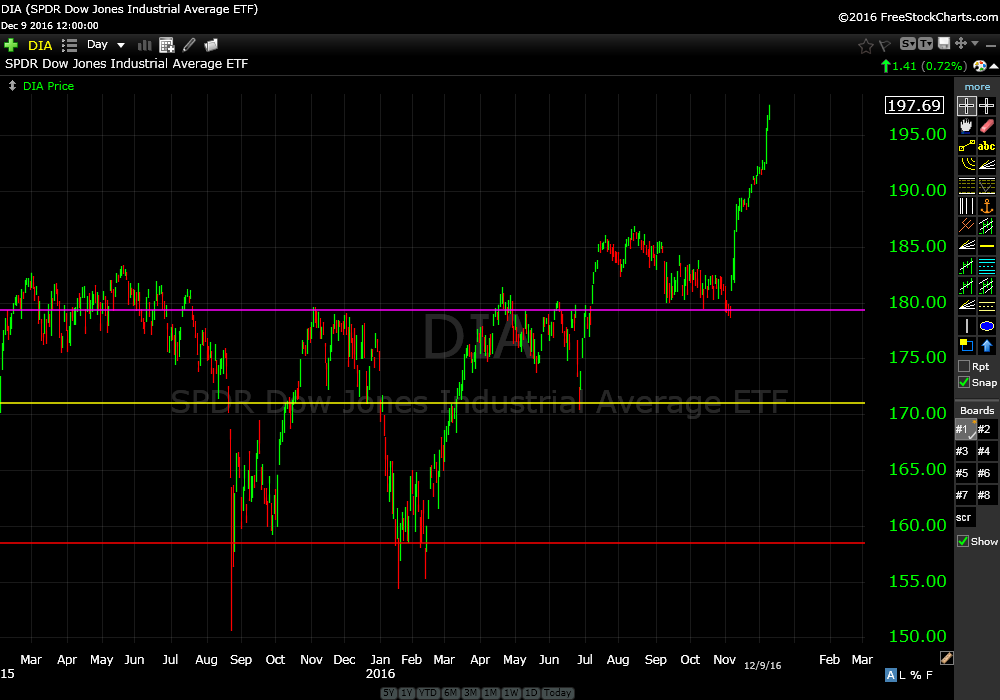Expand the T dropdown in top toolbar
This screenshot has width=1000, height=700.
pos(925,44)
